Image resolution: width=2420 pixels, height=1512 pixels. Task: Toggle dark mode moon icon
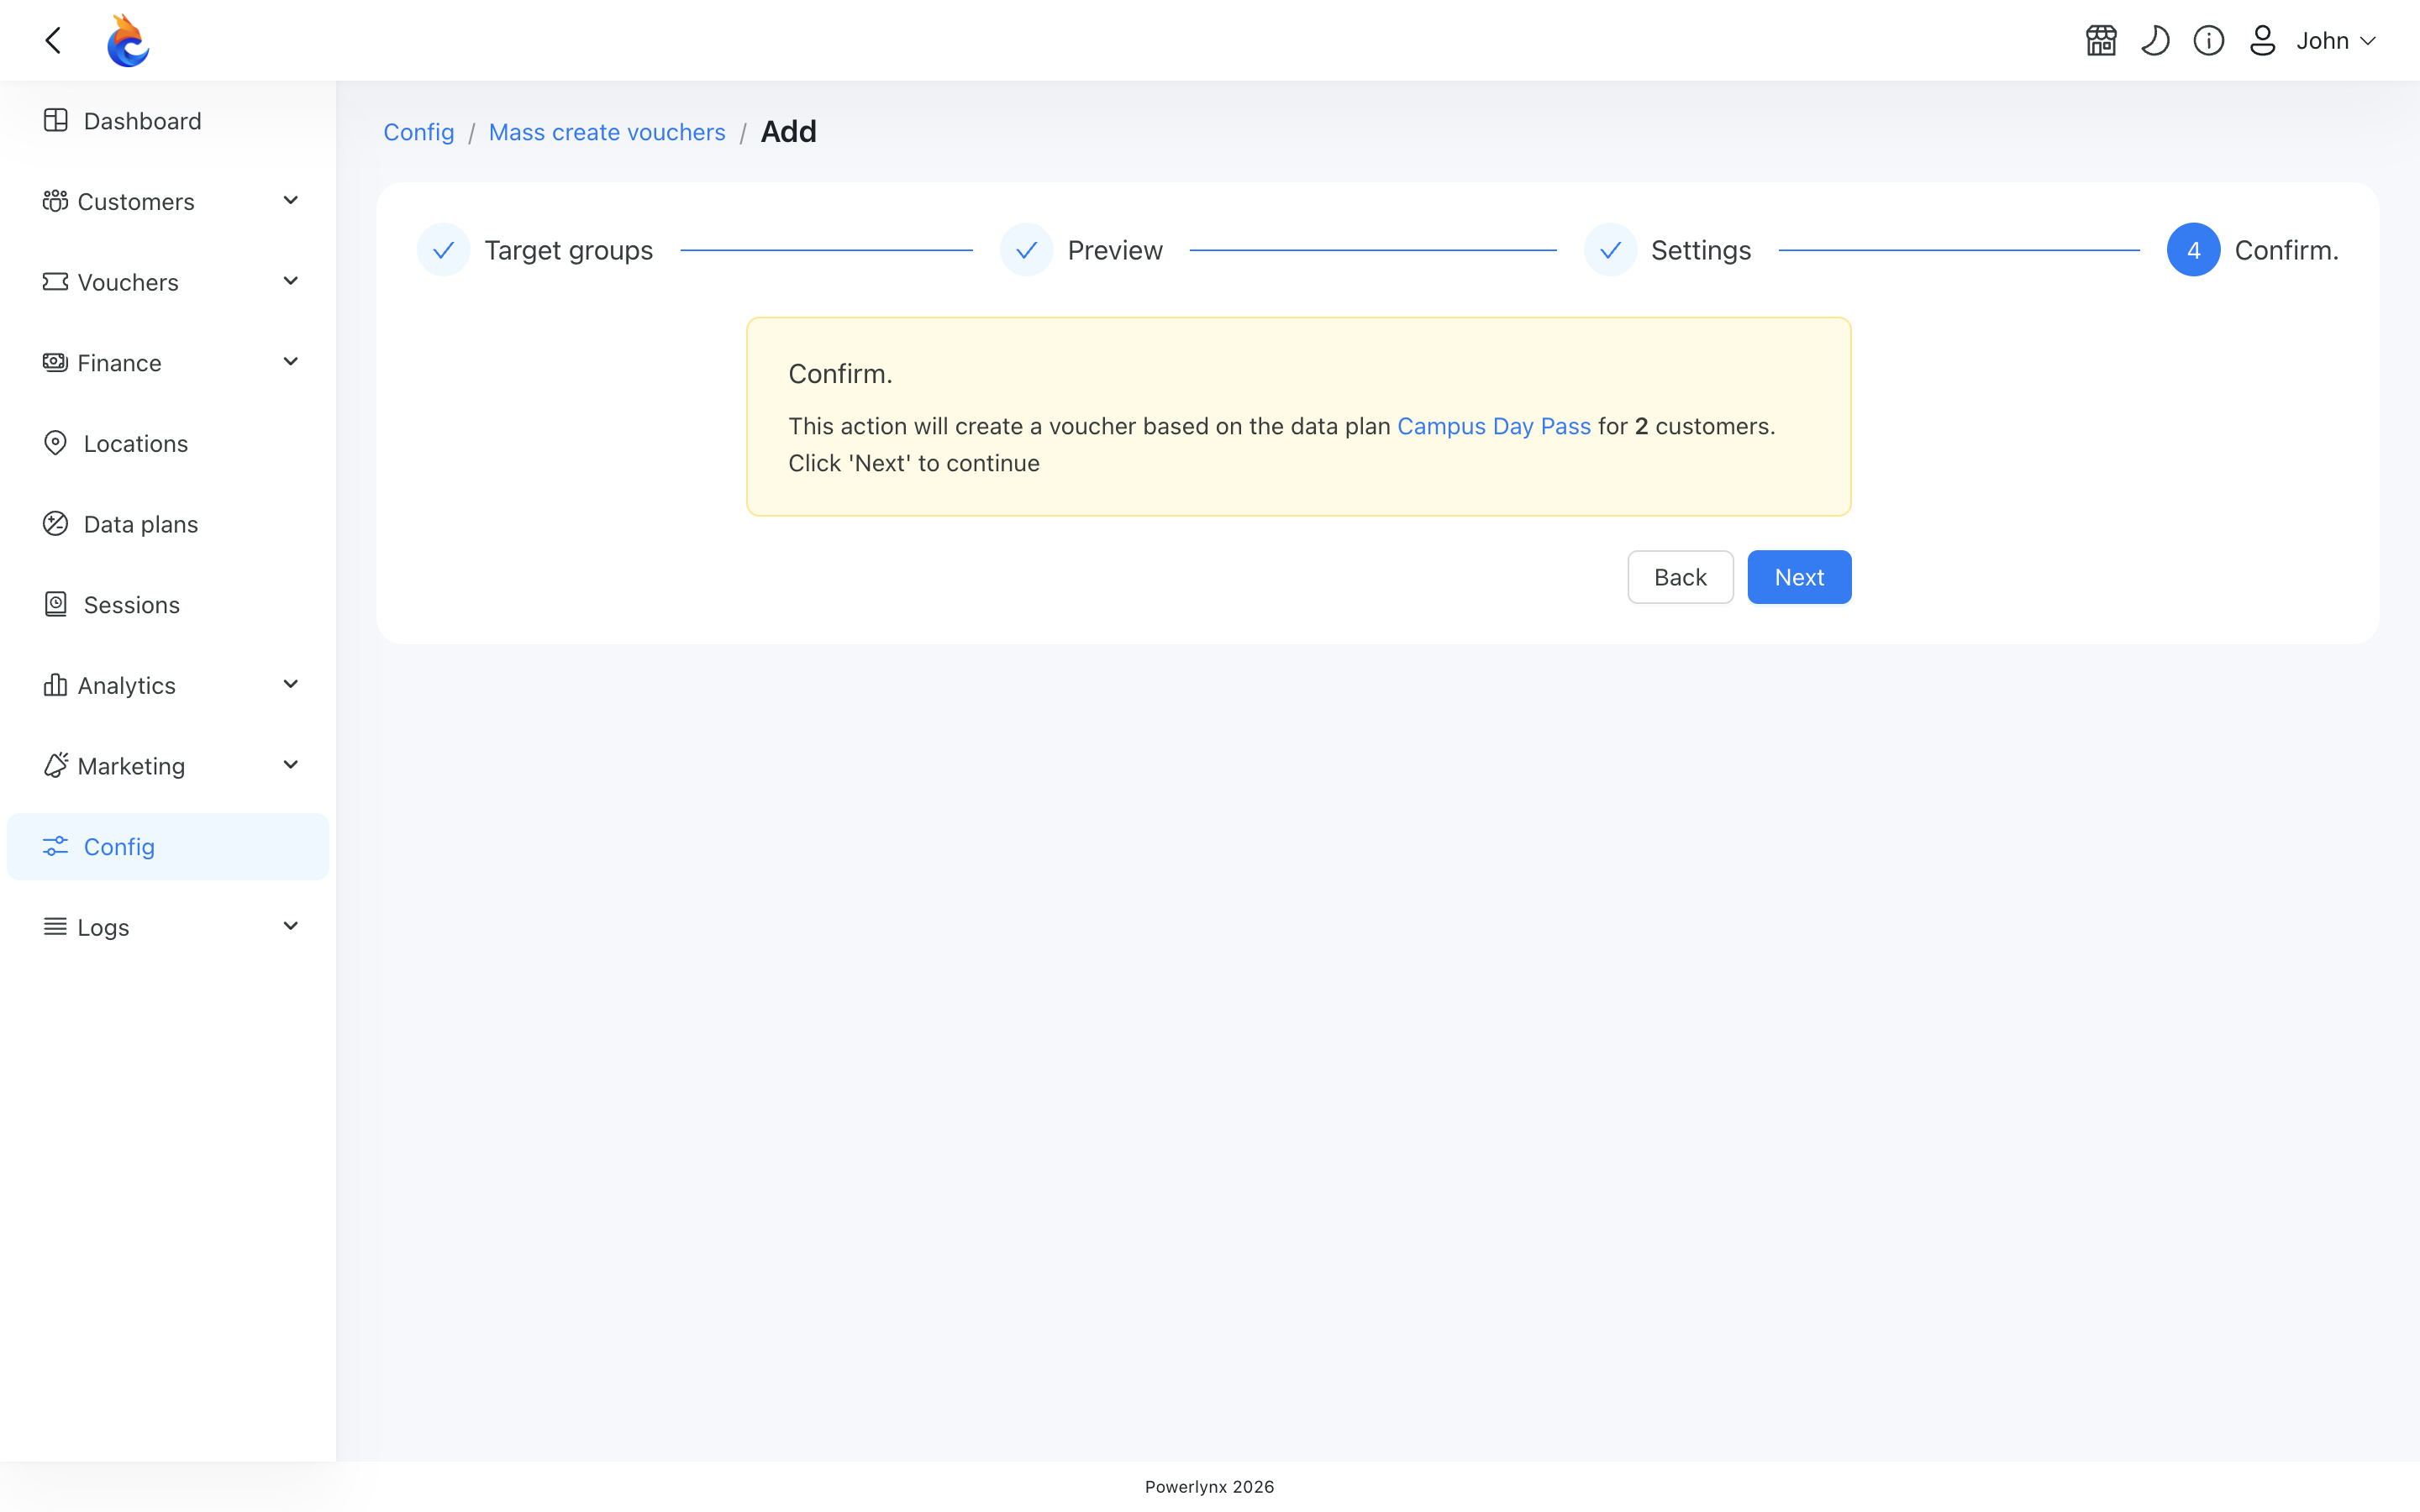point(2155,41)
